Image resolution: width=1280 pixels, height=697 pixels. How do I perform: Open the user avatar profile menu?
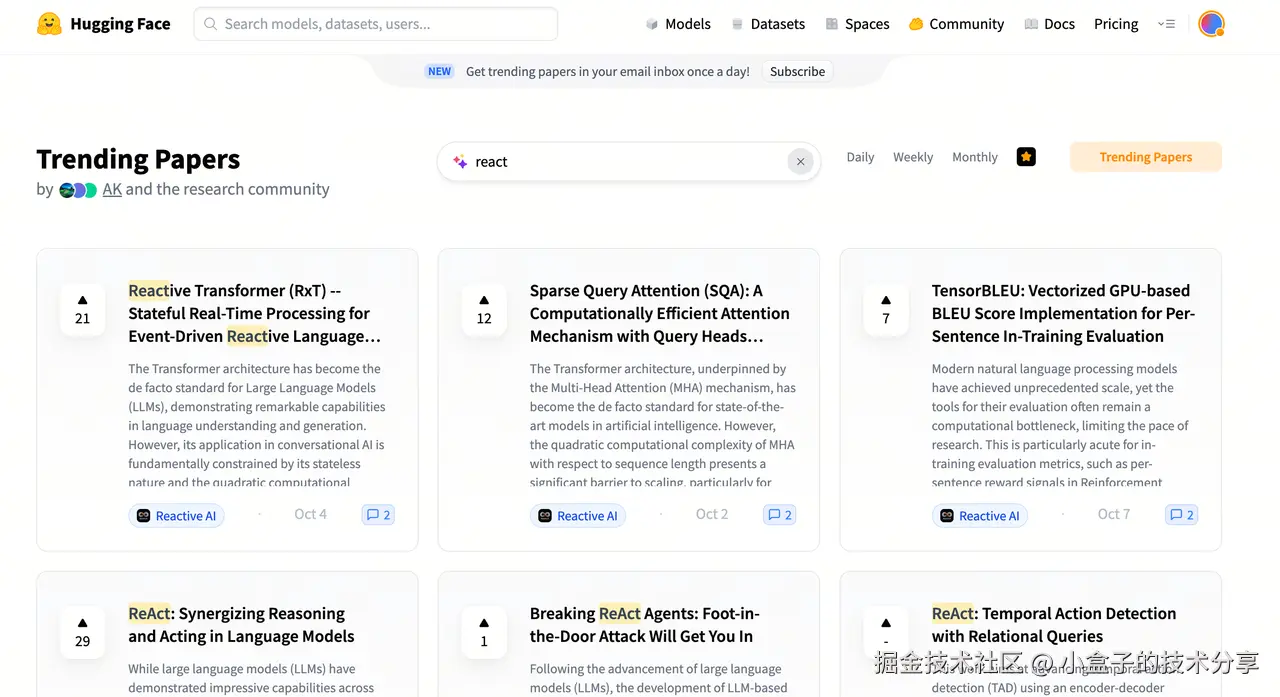(x=1211, y=24)
